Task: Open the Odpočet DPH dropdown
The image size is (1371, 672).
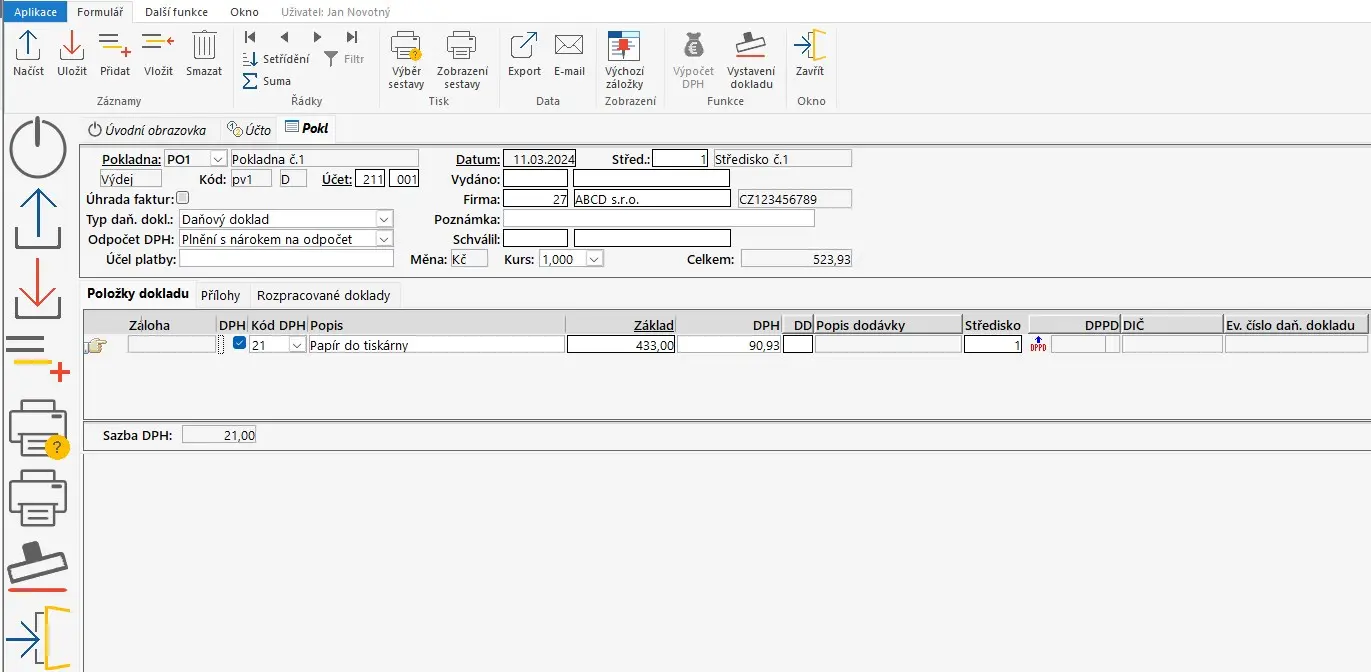Action: 384,239
